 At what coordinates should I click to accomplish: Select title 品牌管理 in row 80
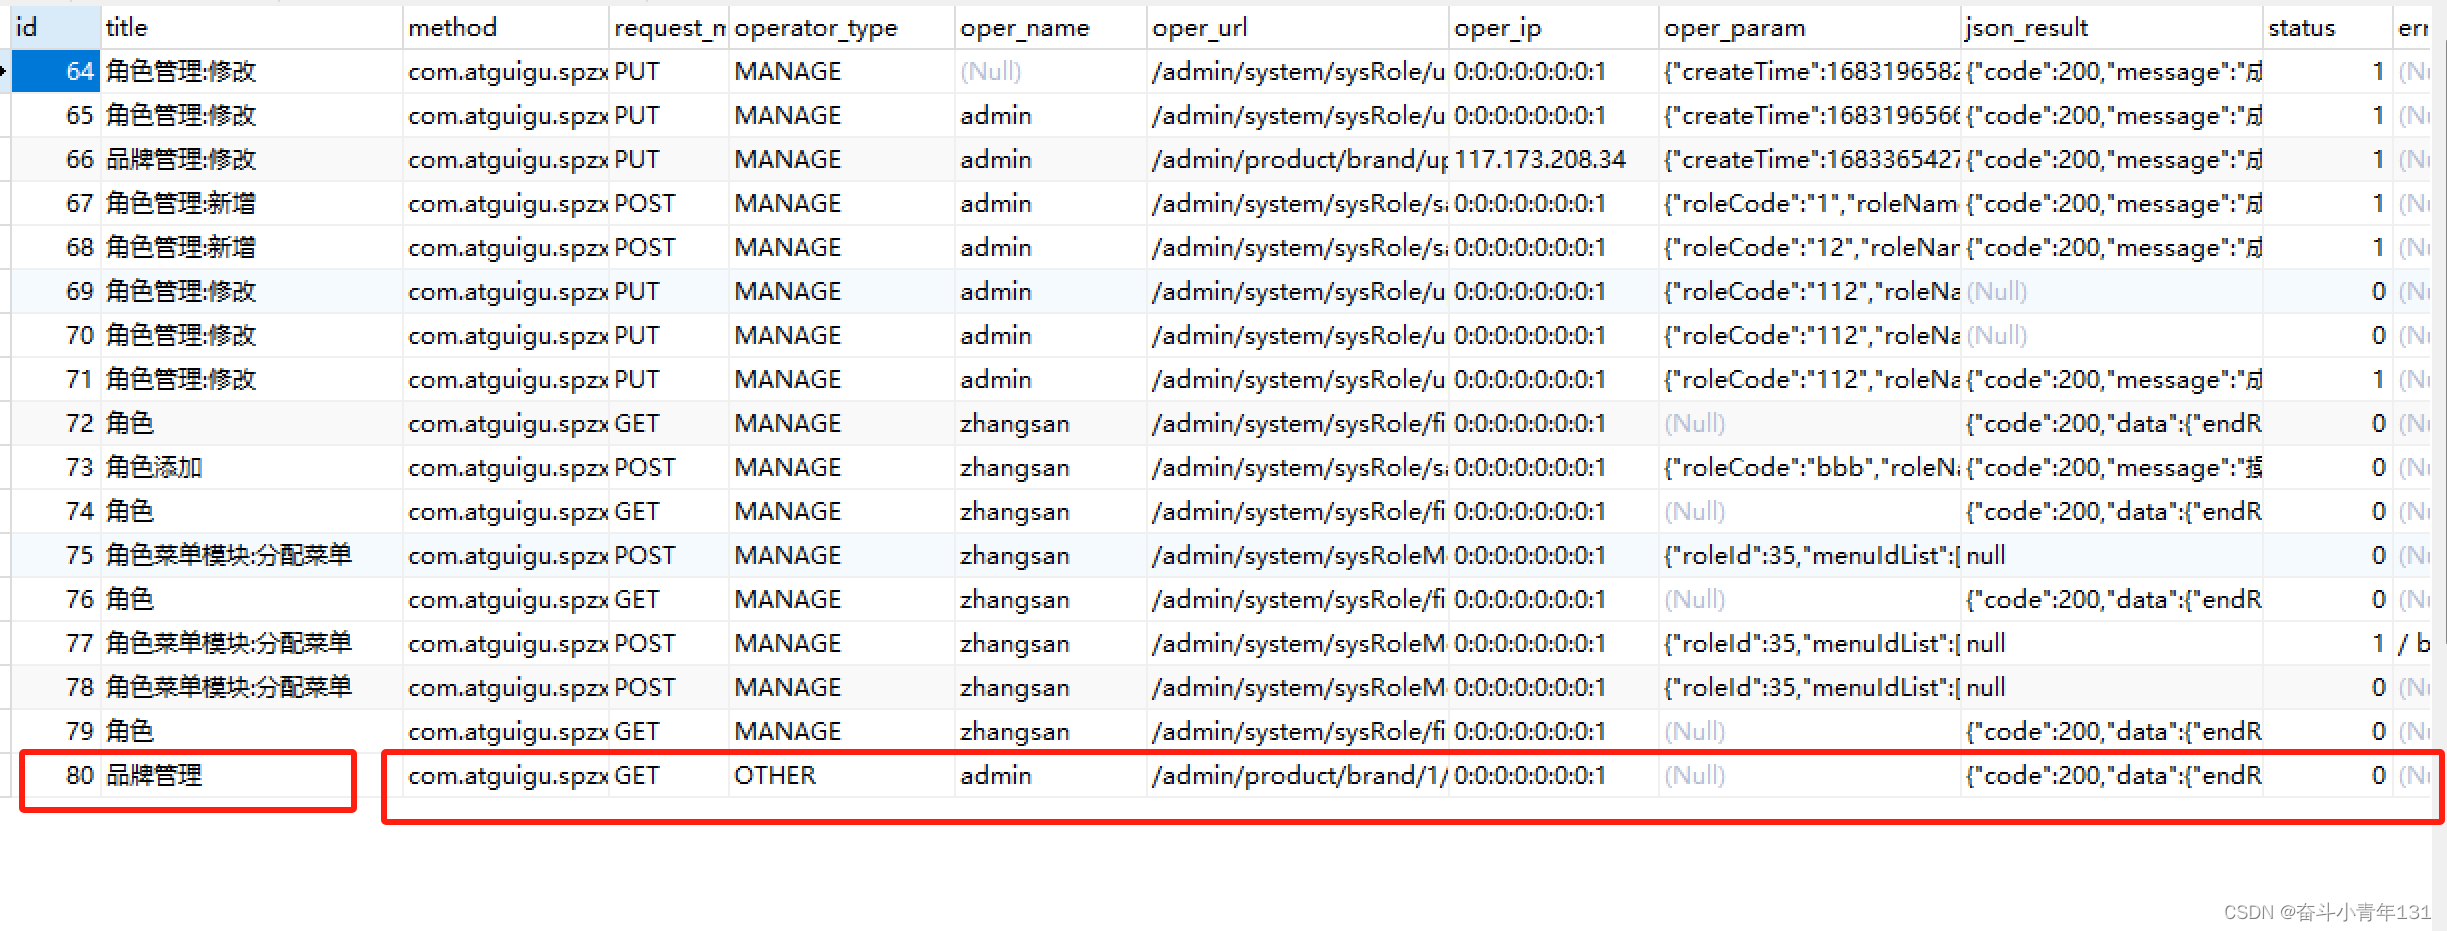tap(251, 776)
